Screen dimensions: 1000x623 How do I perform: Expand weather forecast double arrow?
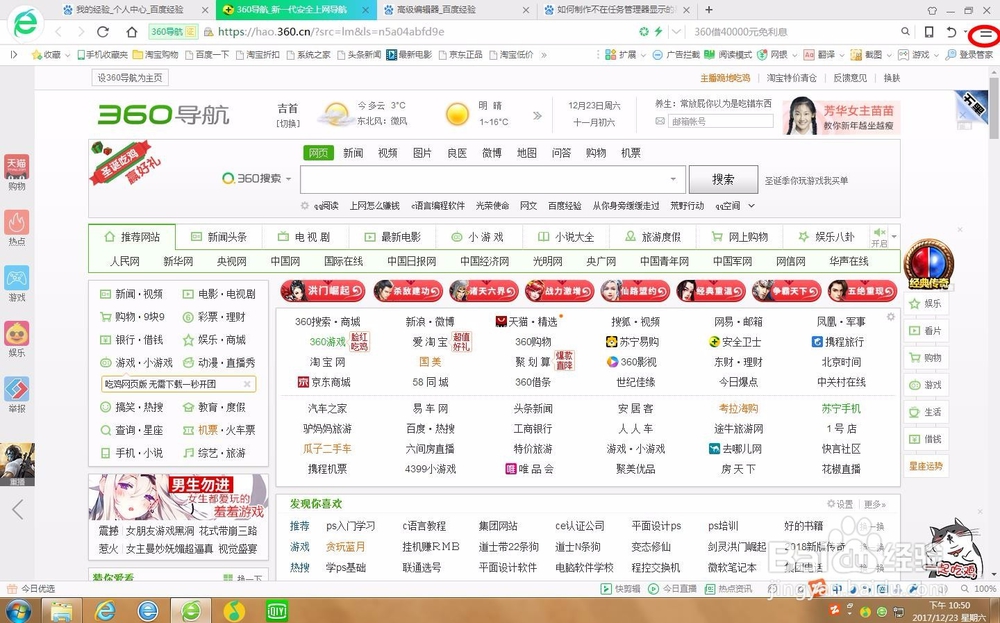pos(537,115)
